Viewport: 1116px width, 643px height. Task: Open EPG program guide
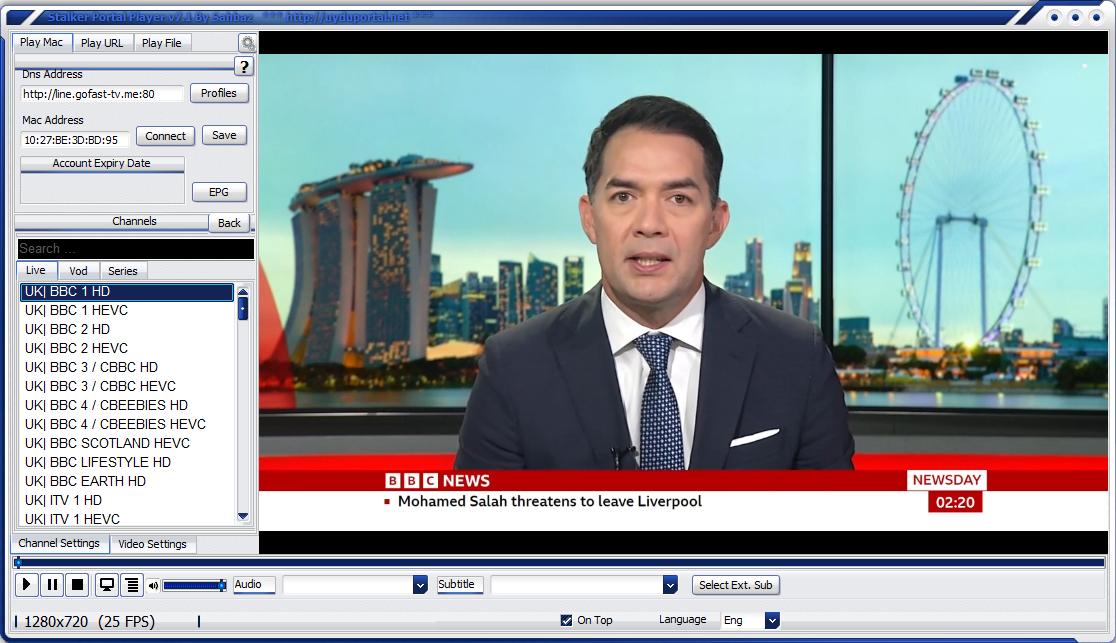coord(218,193)
